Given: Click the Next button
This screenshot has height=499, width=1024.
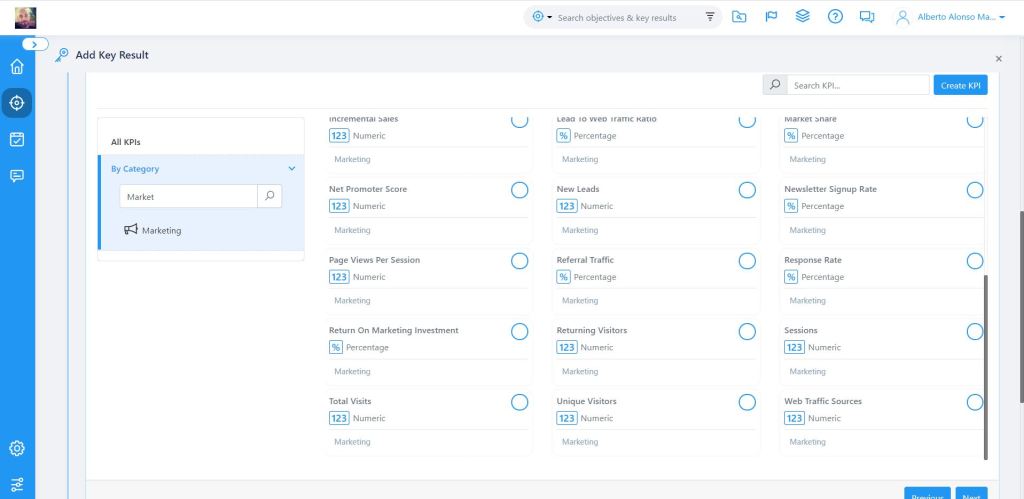Looking at the screenshot, I should coord(970,496).
